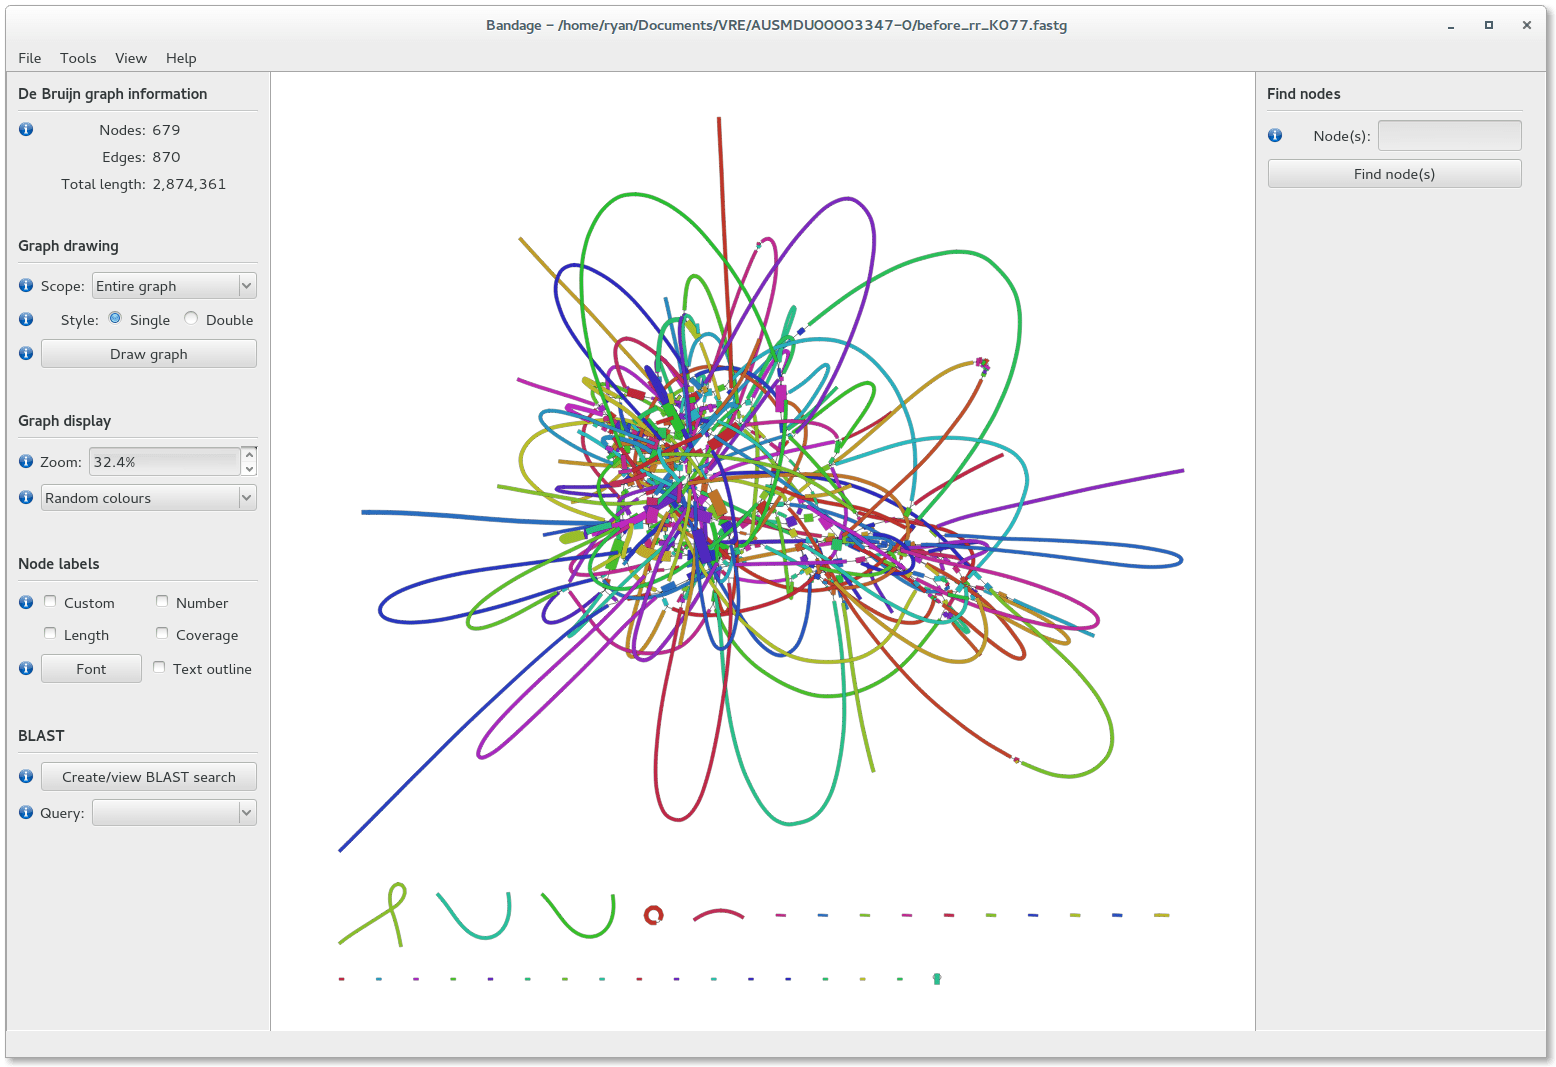
Task: Click the info icon next to Scope
Action: (26, 285)
